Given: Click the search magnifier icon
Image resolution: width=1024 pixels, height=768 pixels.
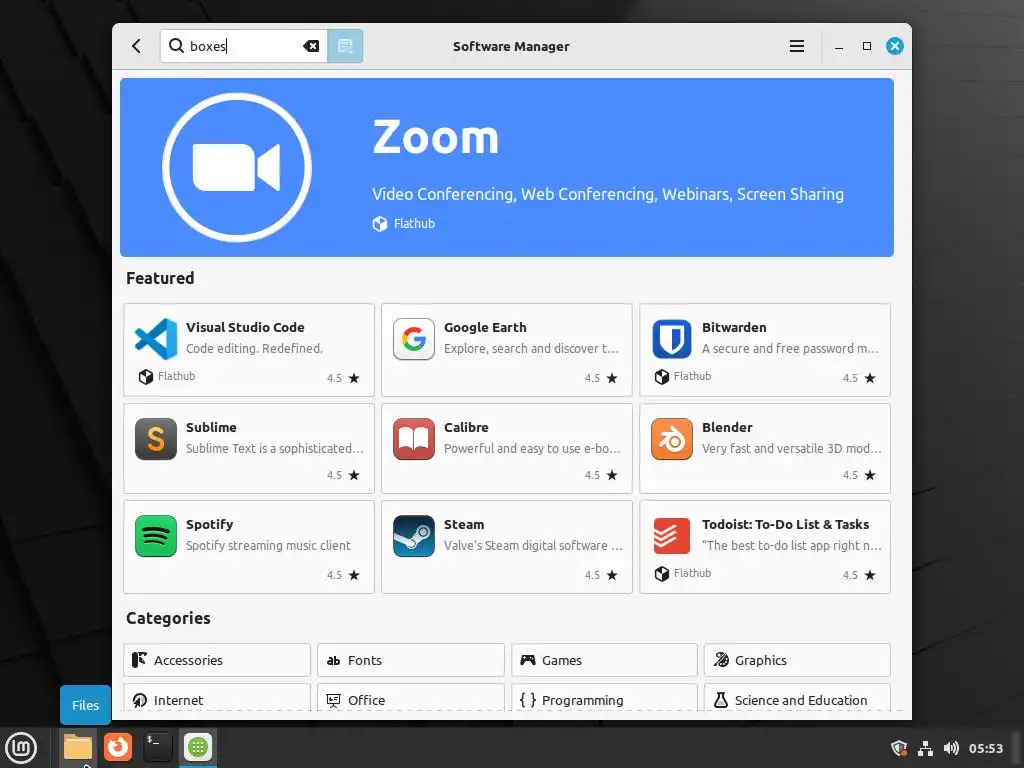Looking at the screenshot, I should (176, 46).
